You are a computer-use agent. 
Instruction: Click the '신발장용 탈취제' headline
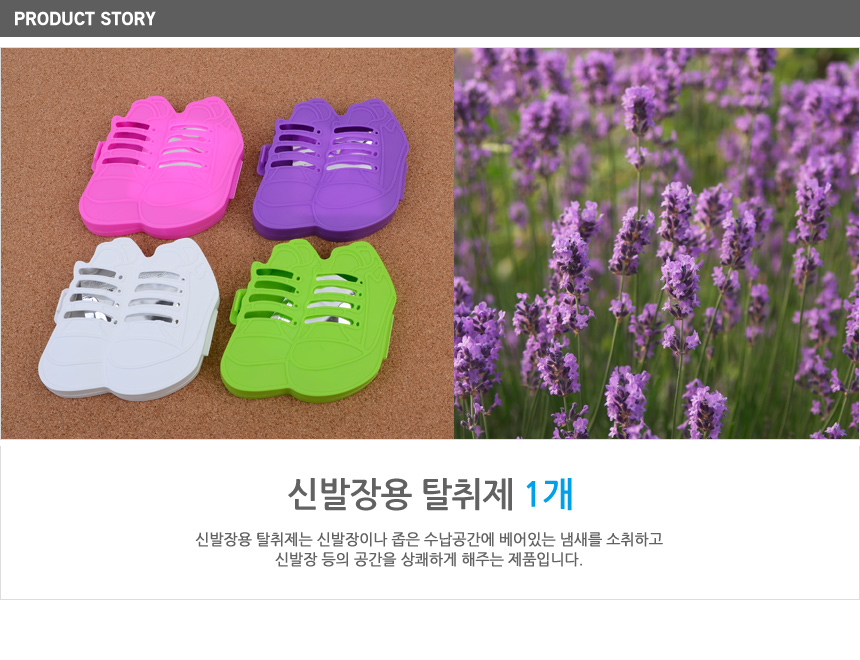(400, 494)
